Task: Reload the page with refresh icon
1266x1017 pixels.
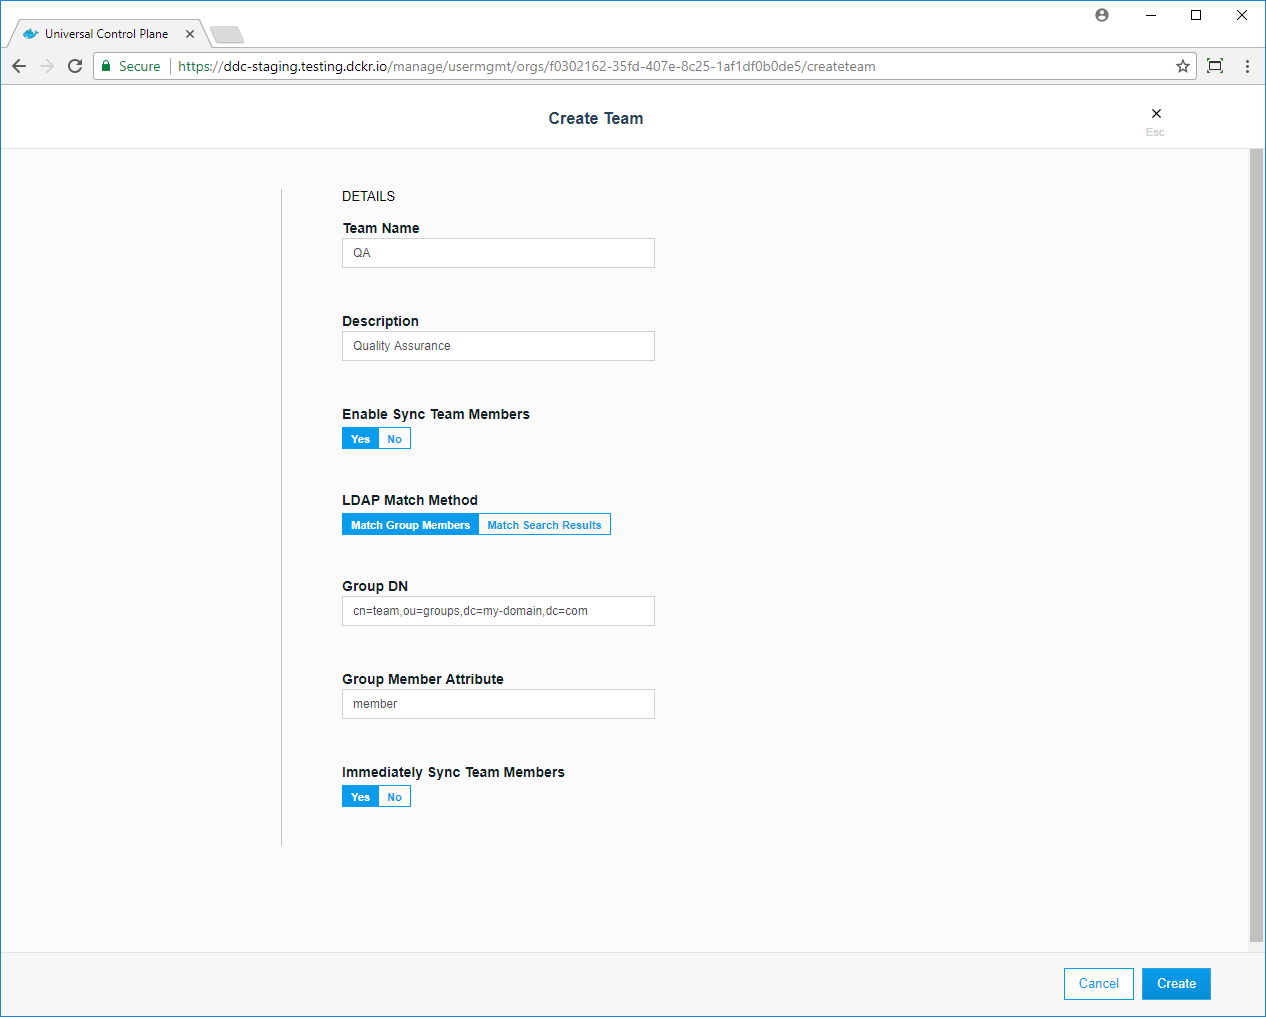Action: [x=75, y=66]
